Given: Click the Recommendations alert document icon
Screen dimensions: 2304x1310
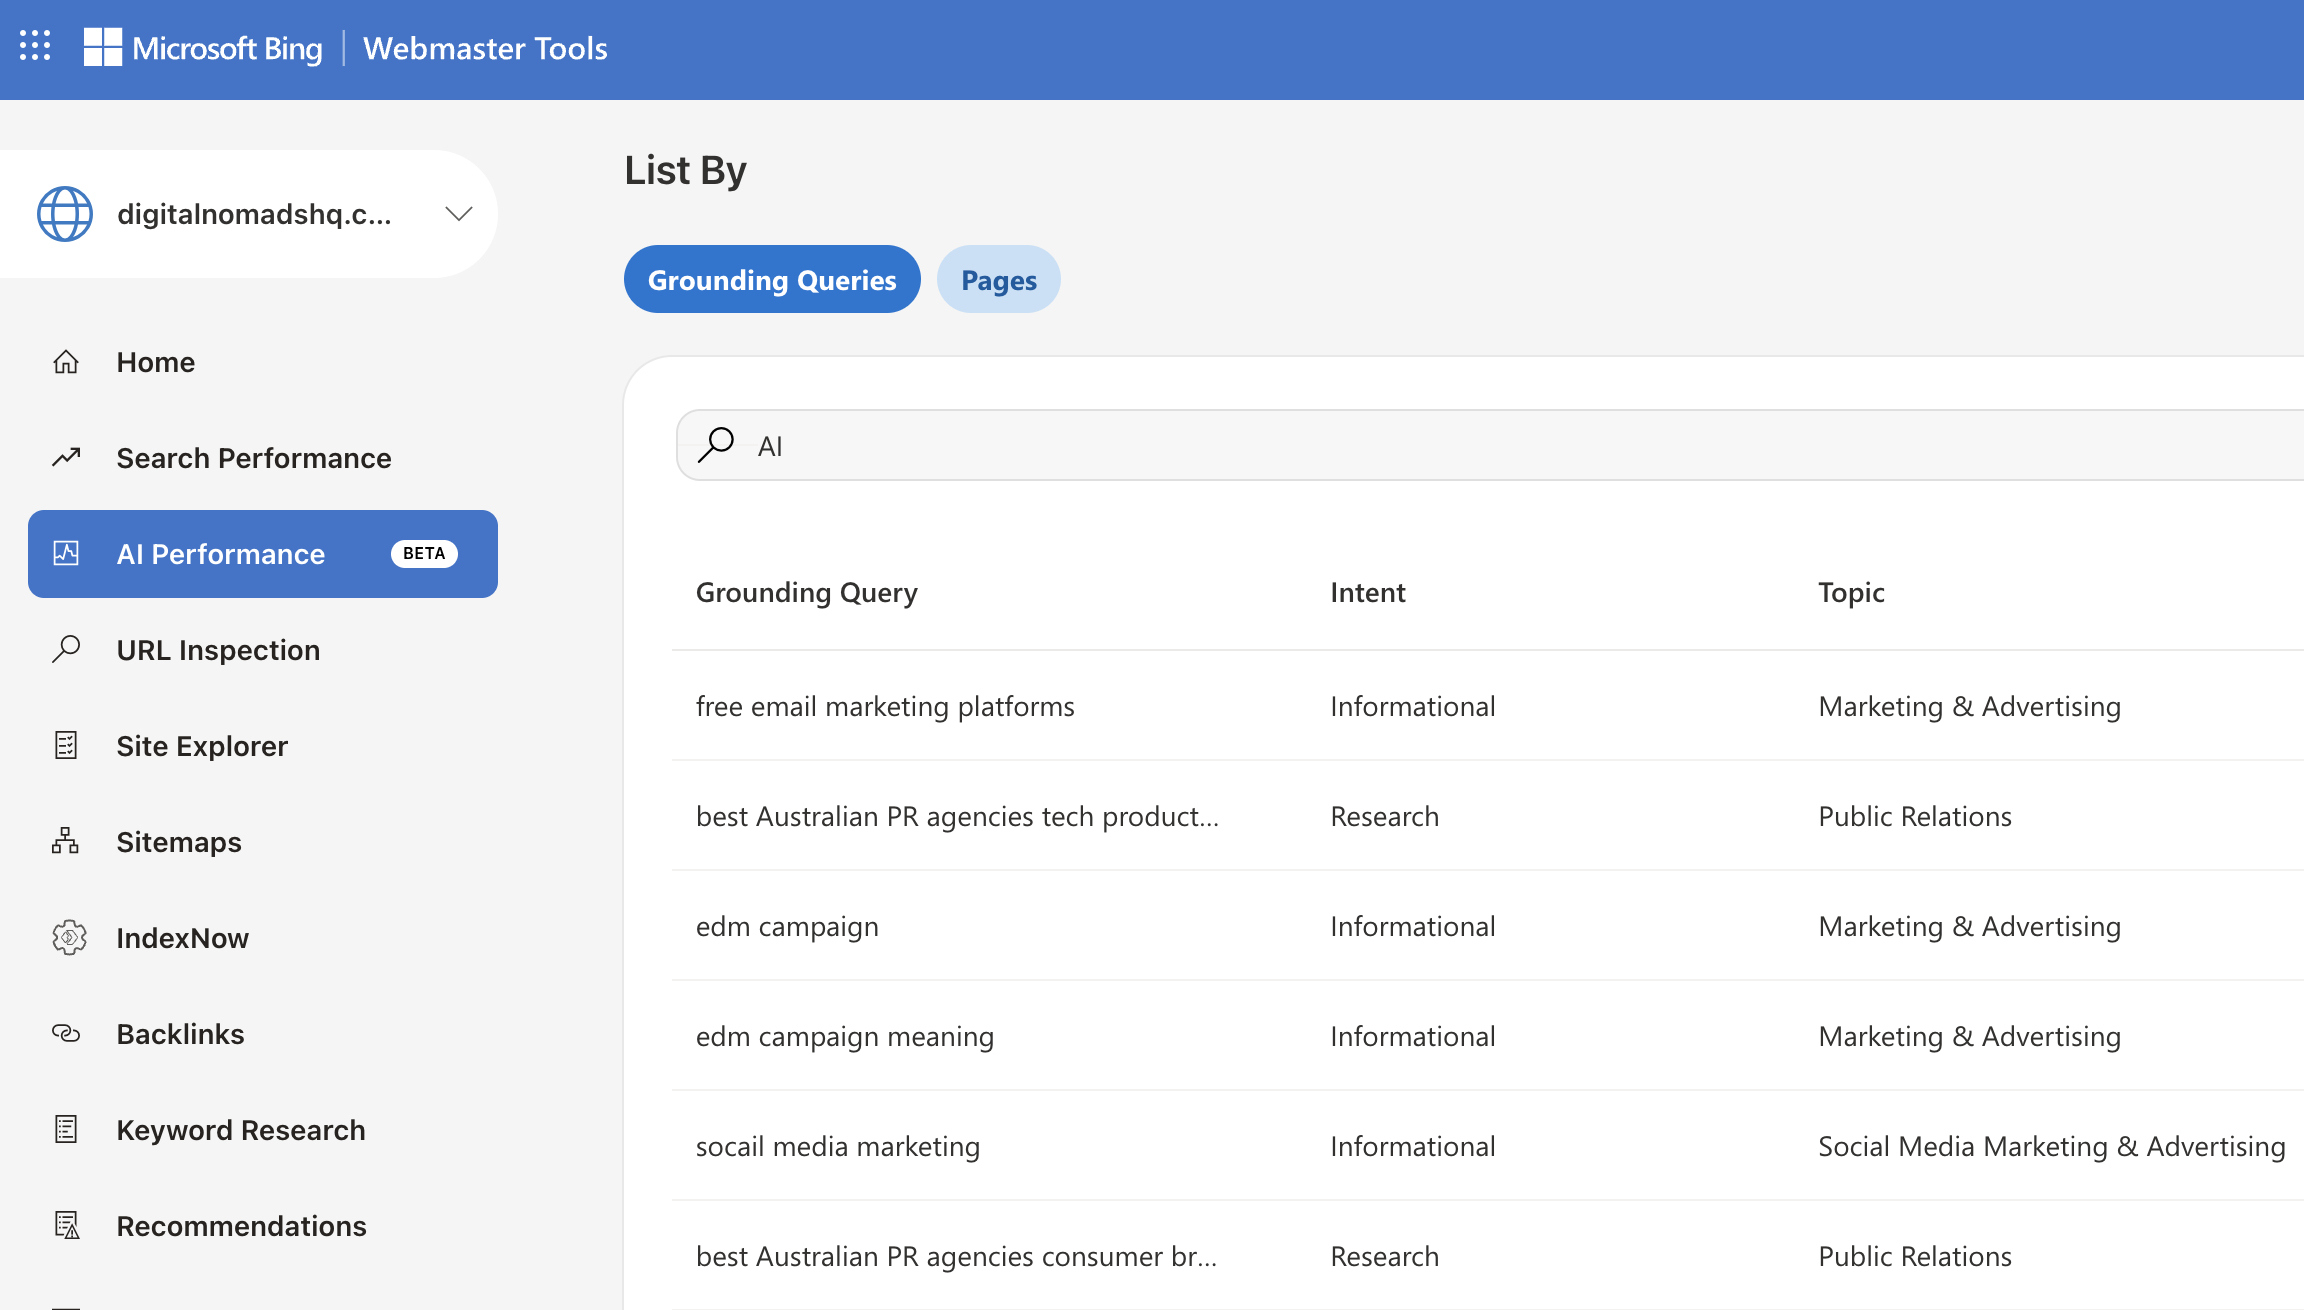Looking at the screenshot, I should tap(66, 1226).
